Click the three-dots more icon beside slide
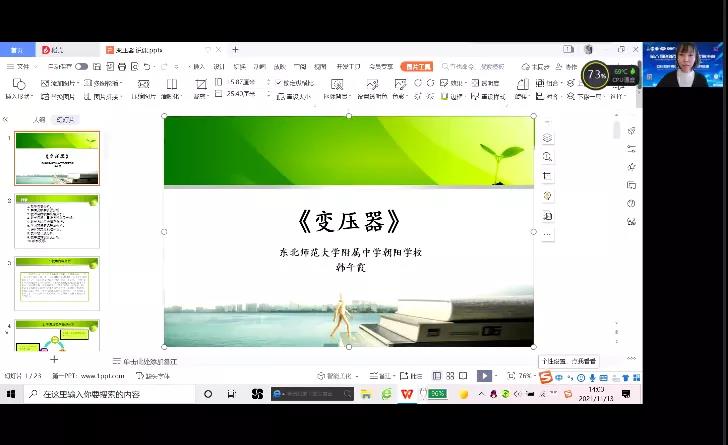This screenshot has height=445, width=728. point(547,235)
